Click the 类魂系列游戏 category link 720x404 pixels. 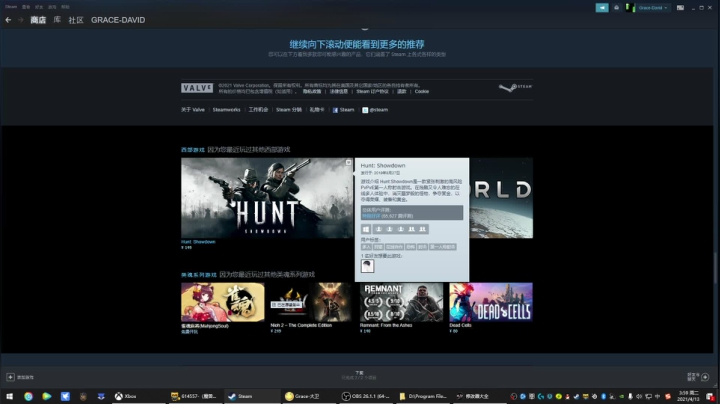click(x=198, y=275)
